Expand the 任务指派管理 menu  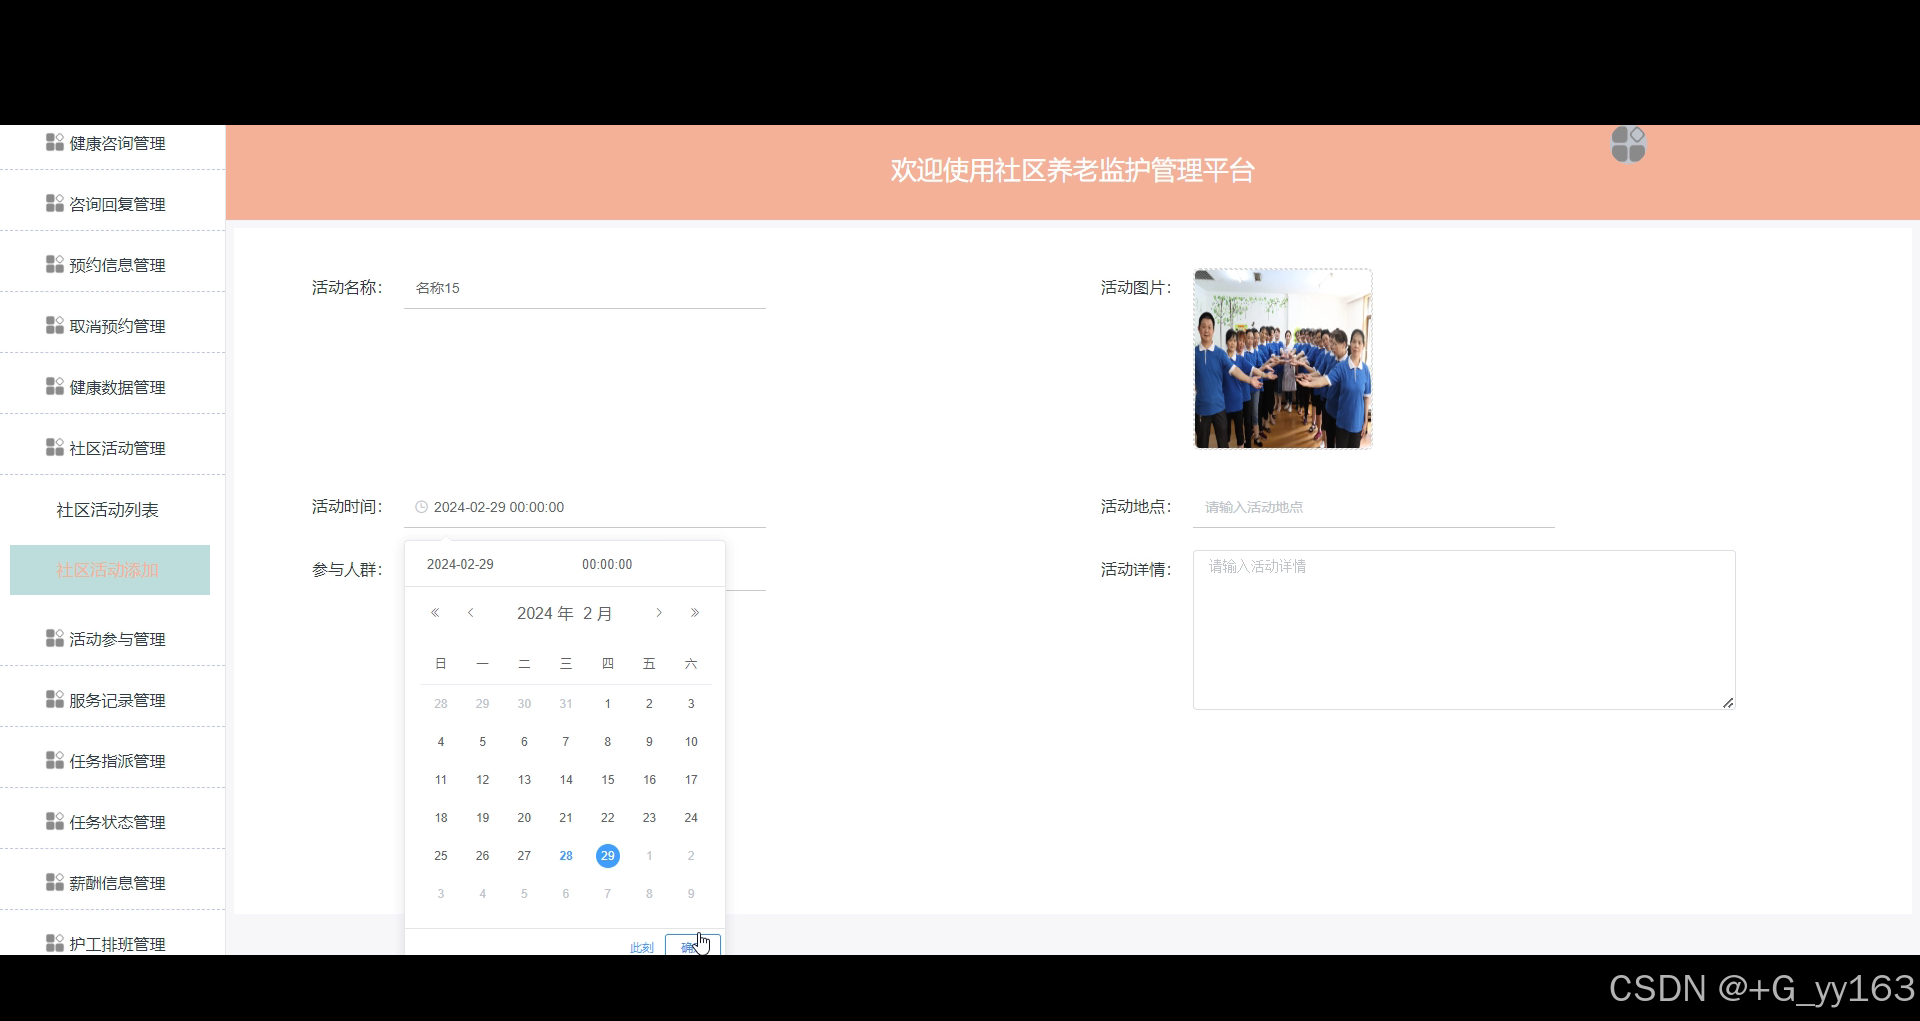112,761
